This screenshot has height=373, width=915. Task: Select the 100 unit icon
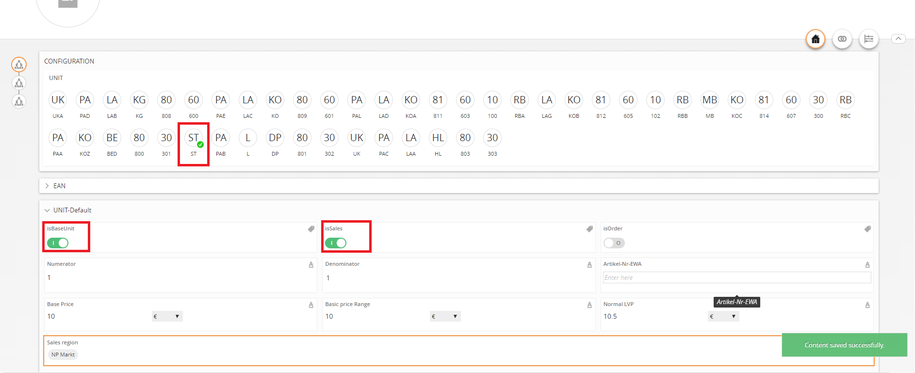click(x=492, y=100)
